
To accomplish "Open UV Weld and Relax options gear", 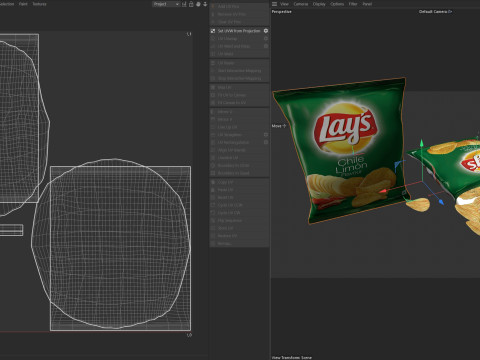I will [266, 46].
